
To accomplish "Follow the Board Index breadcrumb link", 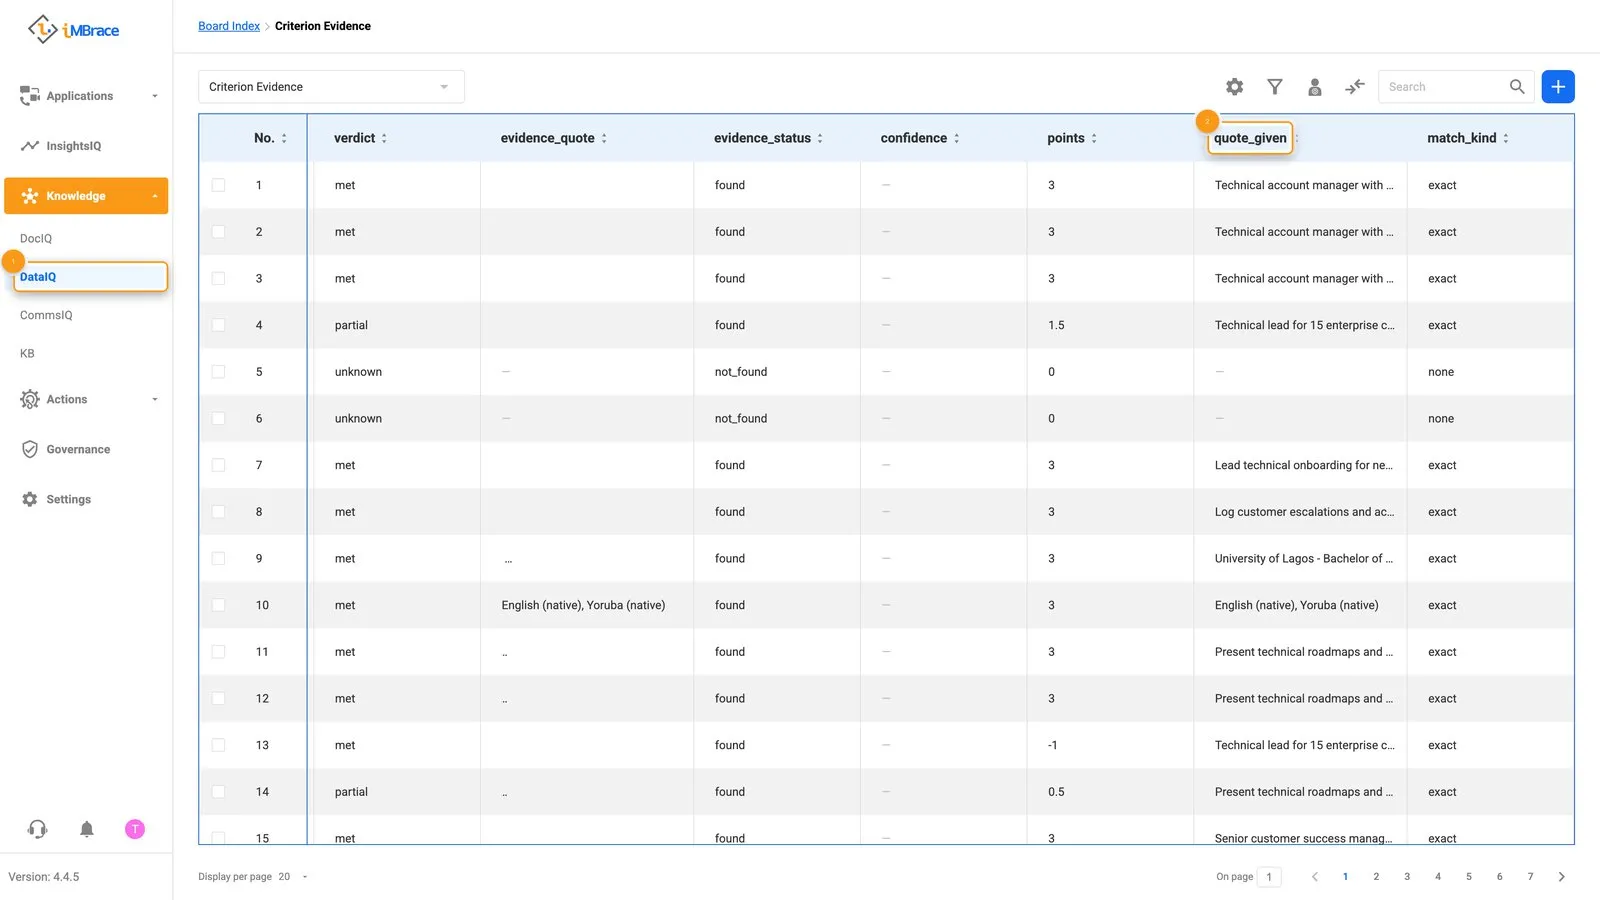I will [x=229, y=26].
